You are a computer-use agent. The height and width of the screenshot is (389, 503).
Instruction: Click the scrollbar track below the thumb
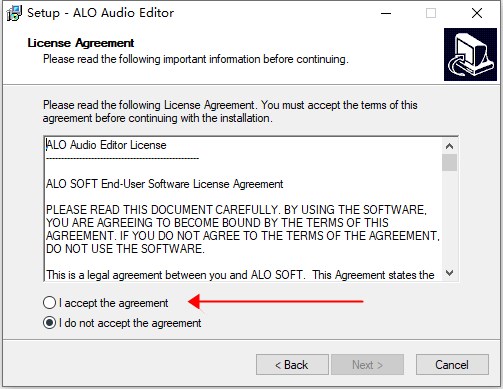click(x=449, y=218)
